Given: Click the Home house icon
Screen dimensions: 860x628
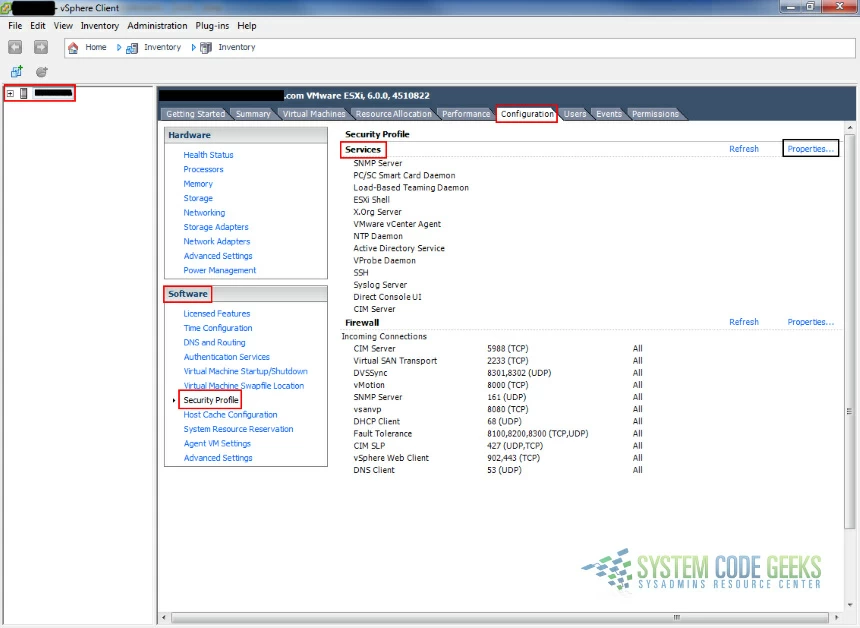Looking at the screenshot, I should (73, 48).
